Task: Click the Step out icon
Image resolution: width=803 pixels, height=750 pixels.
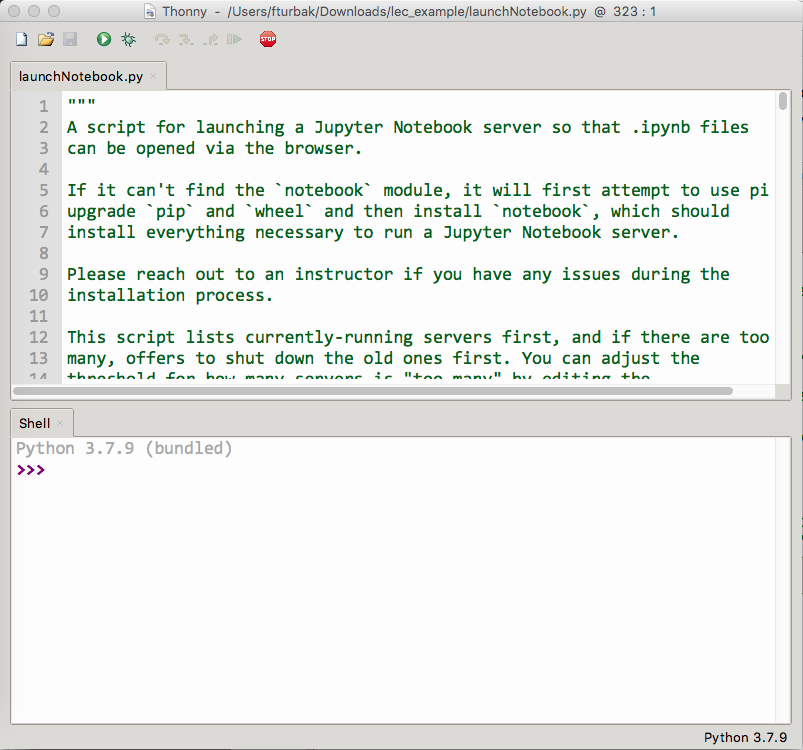Action: (x=210, y=40)
